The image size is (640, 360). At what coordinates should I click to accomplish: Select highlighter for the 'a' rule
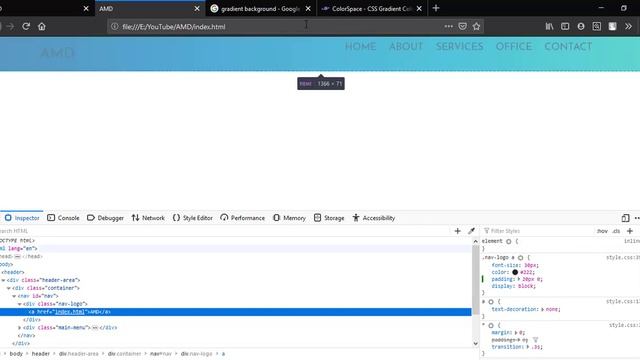pyautogui.click(x=491, y=302)
